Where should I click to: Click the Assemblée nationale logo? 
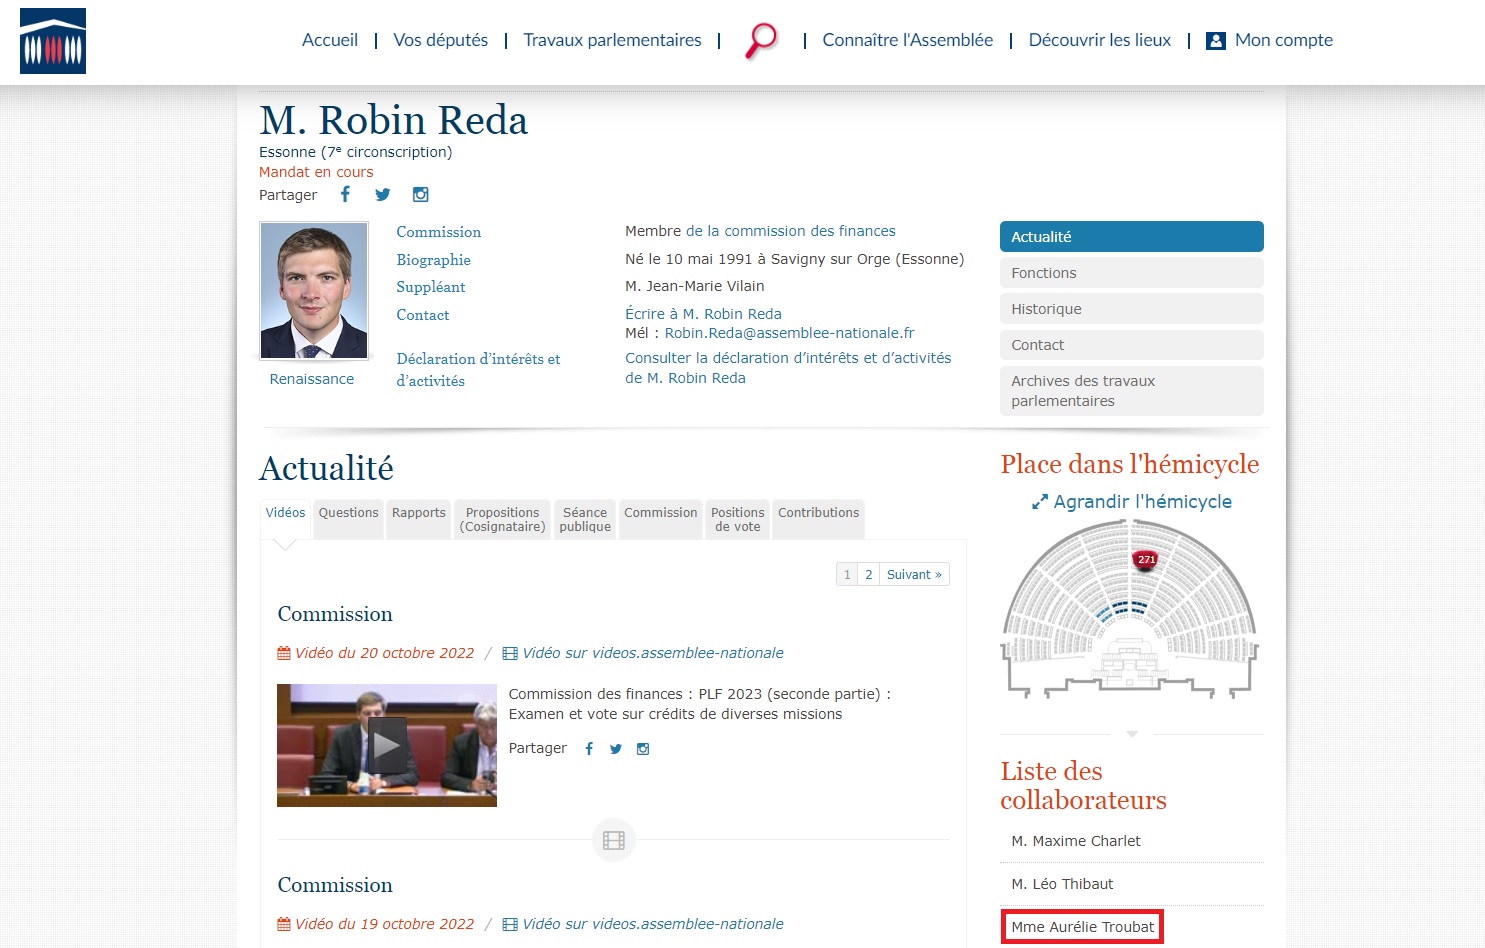coord(53,41)
